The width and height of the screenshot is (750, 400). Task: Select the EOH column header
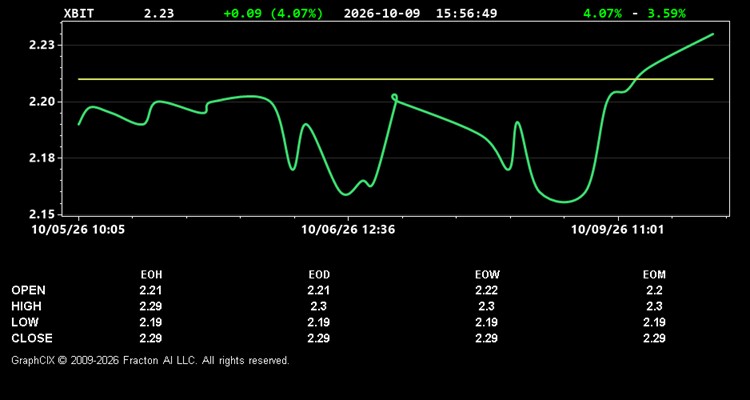pyautogui.click(x=151, y=275)
